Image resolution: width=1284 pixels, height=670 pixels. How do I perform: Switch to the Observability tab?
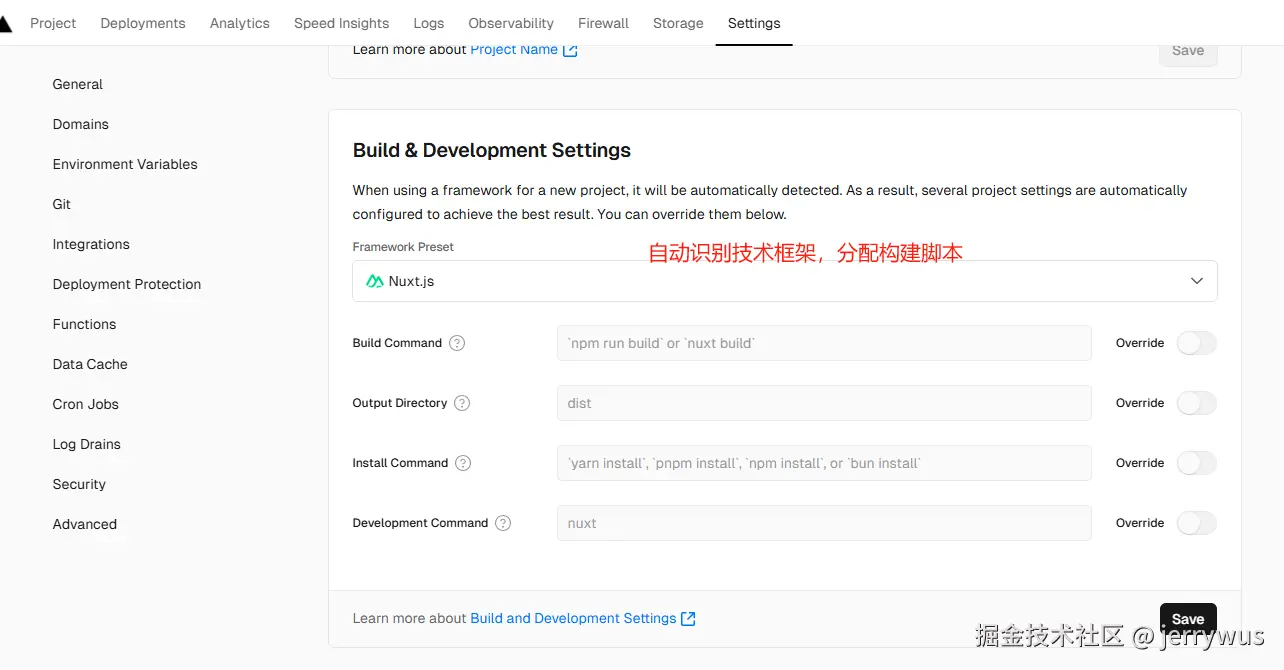pyautogui.click(x=511, y=23)
